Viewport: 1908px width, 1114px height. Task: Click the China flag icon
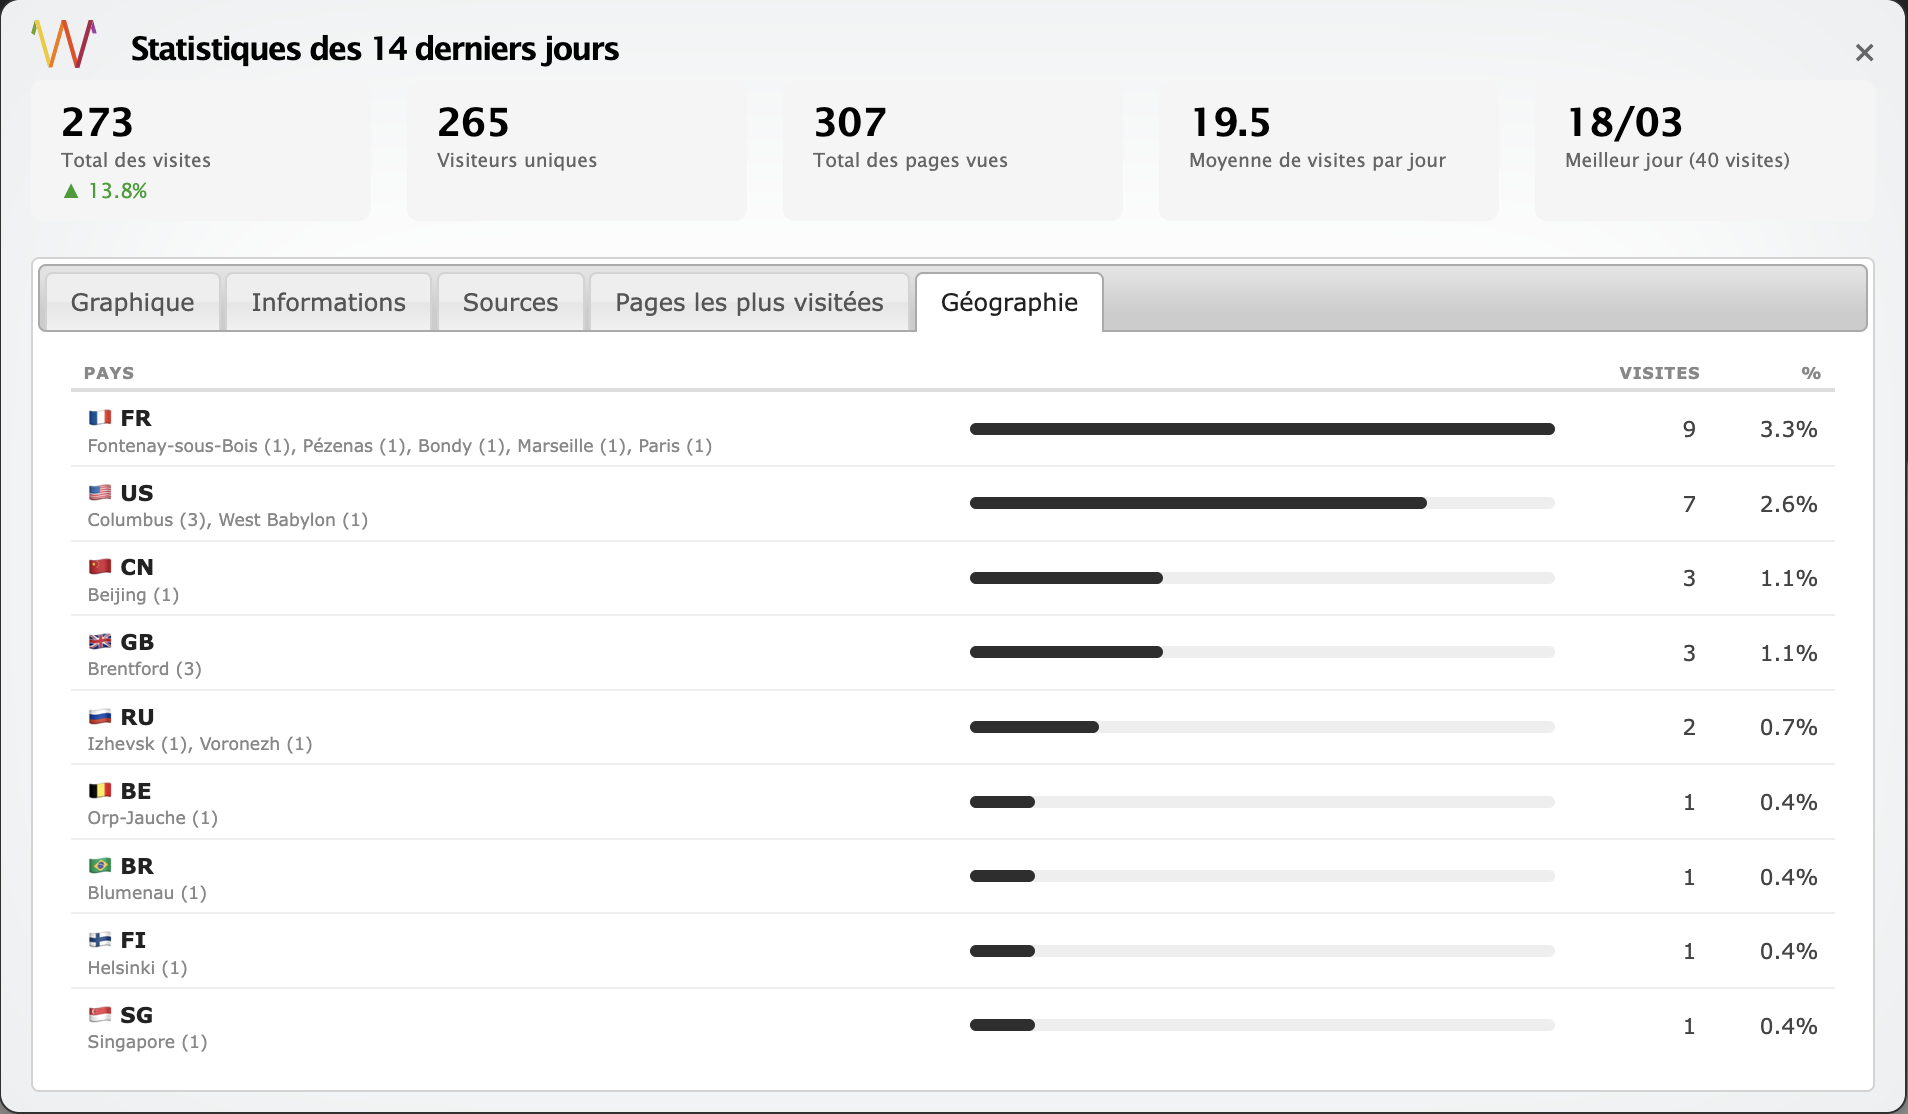[100, 567]
